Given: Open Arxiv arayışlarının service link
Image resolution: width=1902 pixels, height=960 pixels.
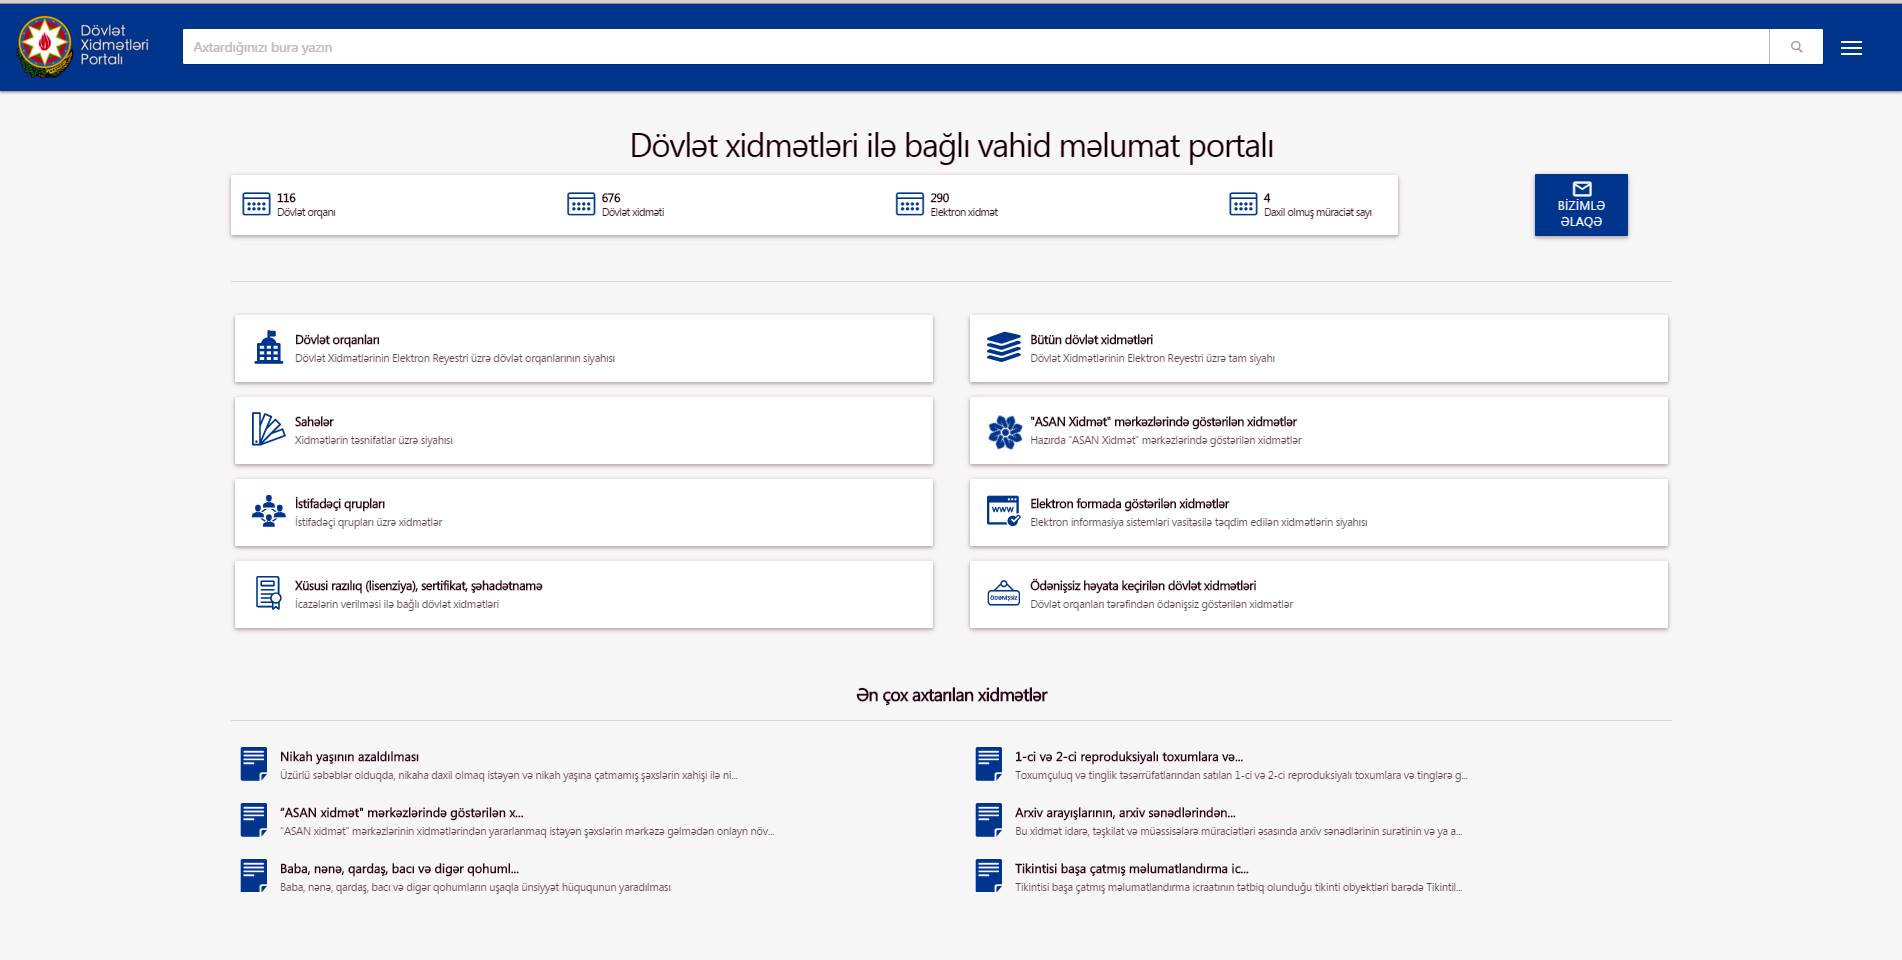Looking at the screenshot, I should tap(1124, 813).
